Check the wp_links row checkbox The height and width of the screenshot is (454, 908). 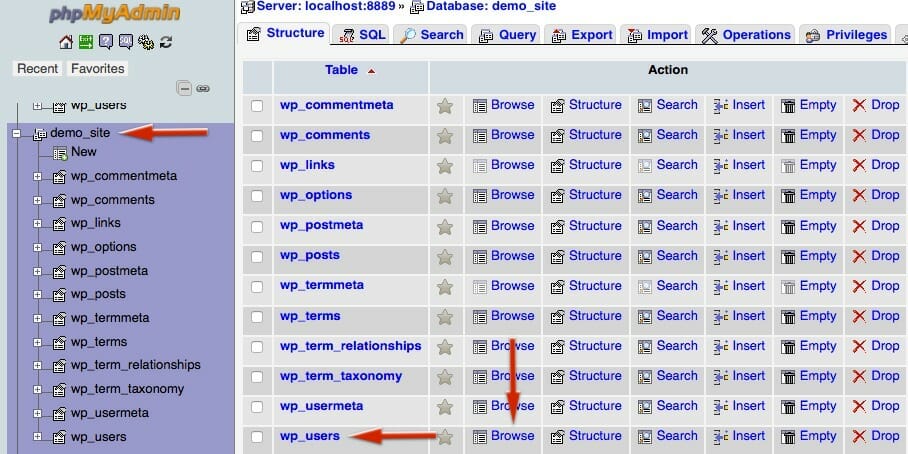pyautogui.click(x=257, y=166)
